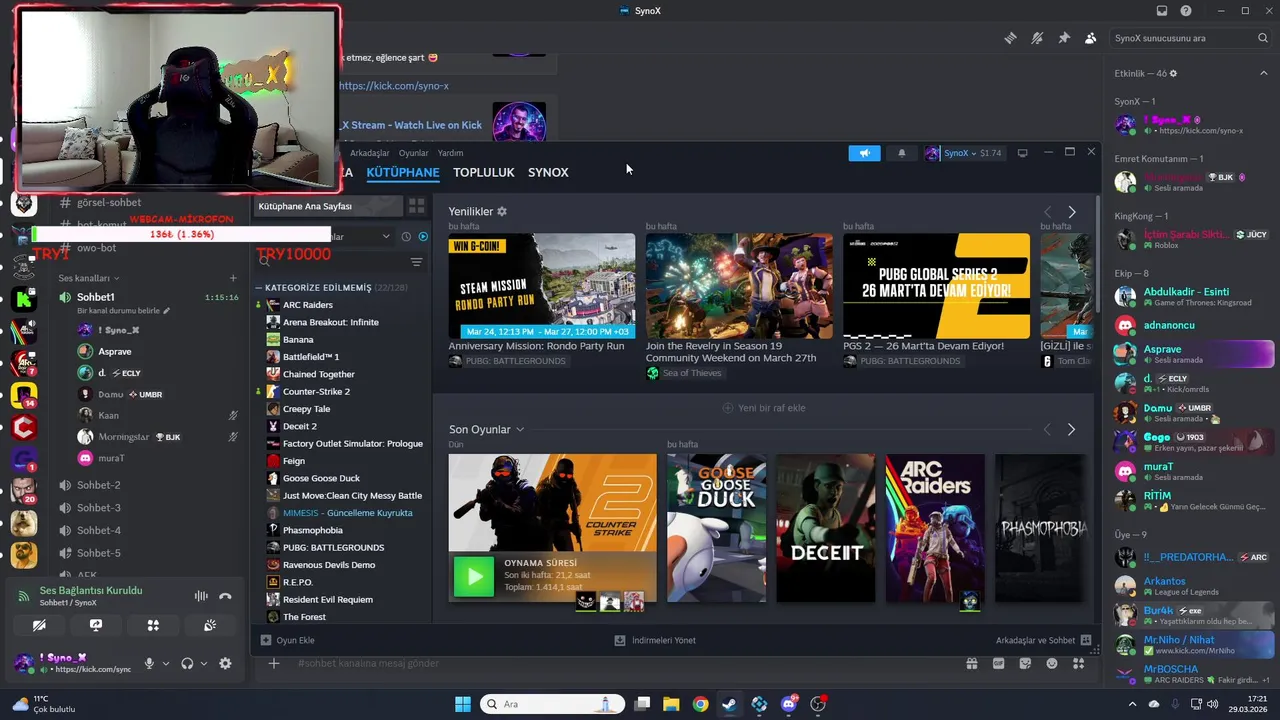Click Discord message attachment plus button
The height and width of the screenshot is (720, 1280).
click(x=273, y=663)
